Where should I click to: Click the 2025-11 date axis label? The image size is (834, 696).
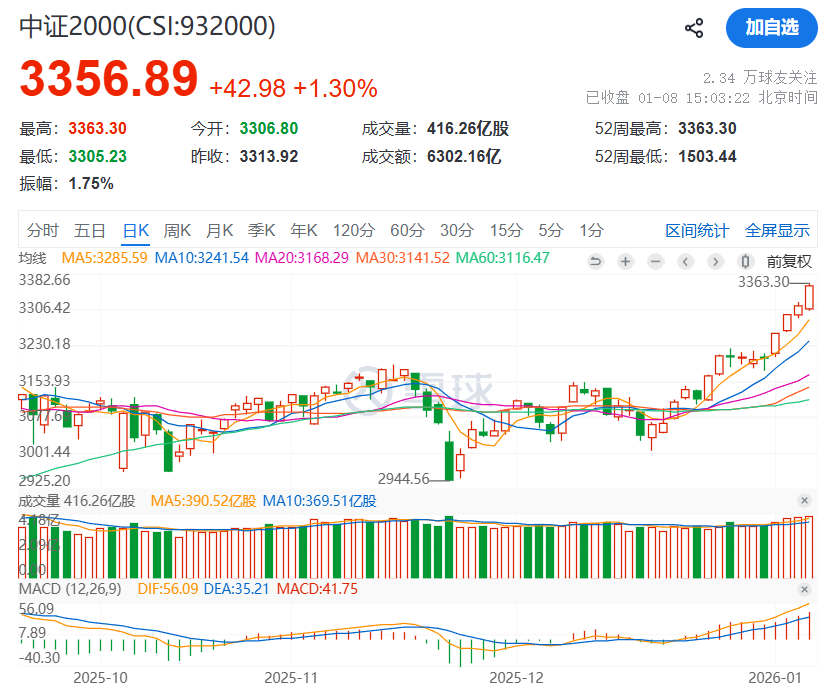(291, 678)
